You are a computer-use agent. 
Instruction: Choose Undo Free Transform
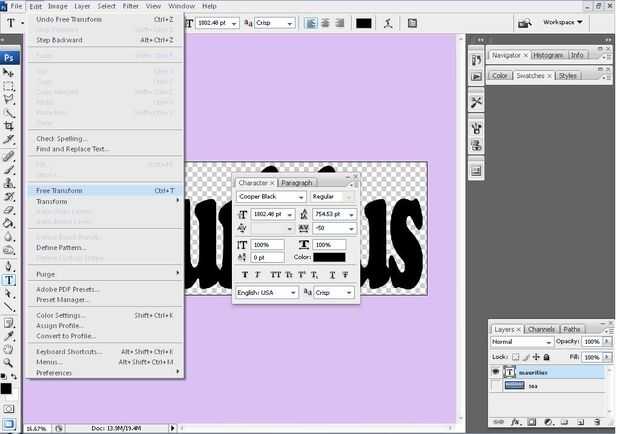(105, 19)
